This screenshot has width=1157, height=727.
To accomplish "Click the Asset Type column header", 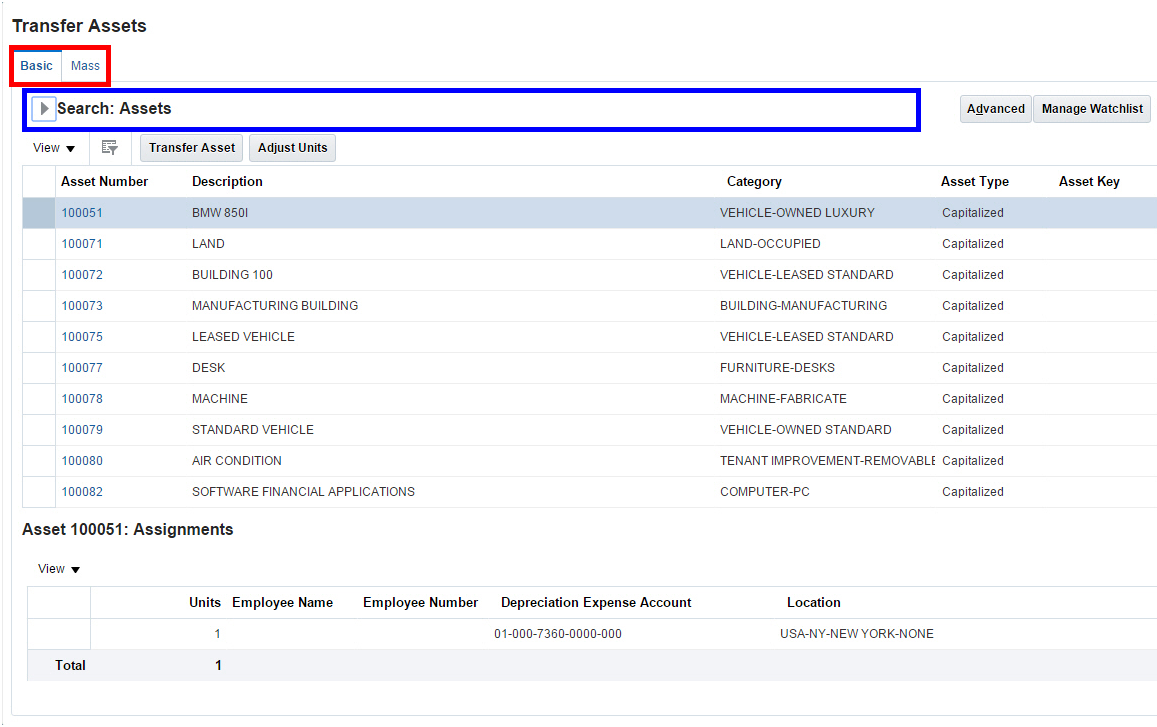I will coord(974,182).
